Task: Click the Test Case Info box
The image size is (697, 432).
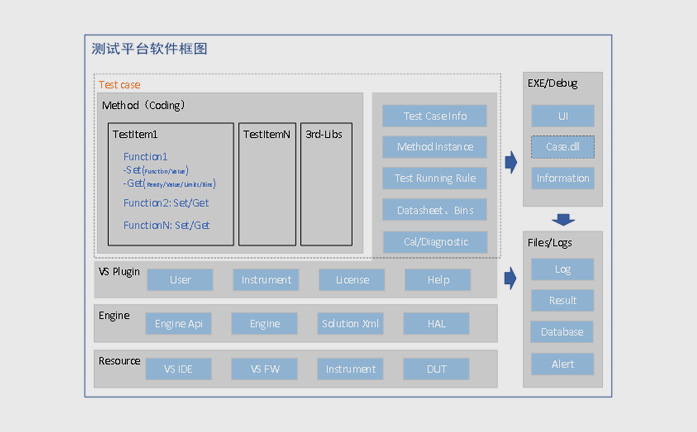Action: (x=434, y=116)
